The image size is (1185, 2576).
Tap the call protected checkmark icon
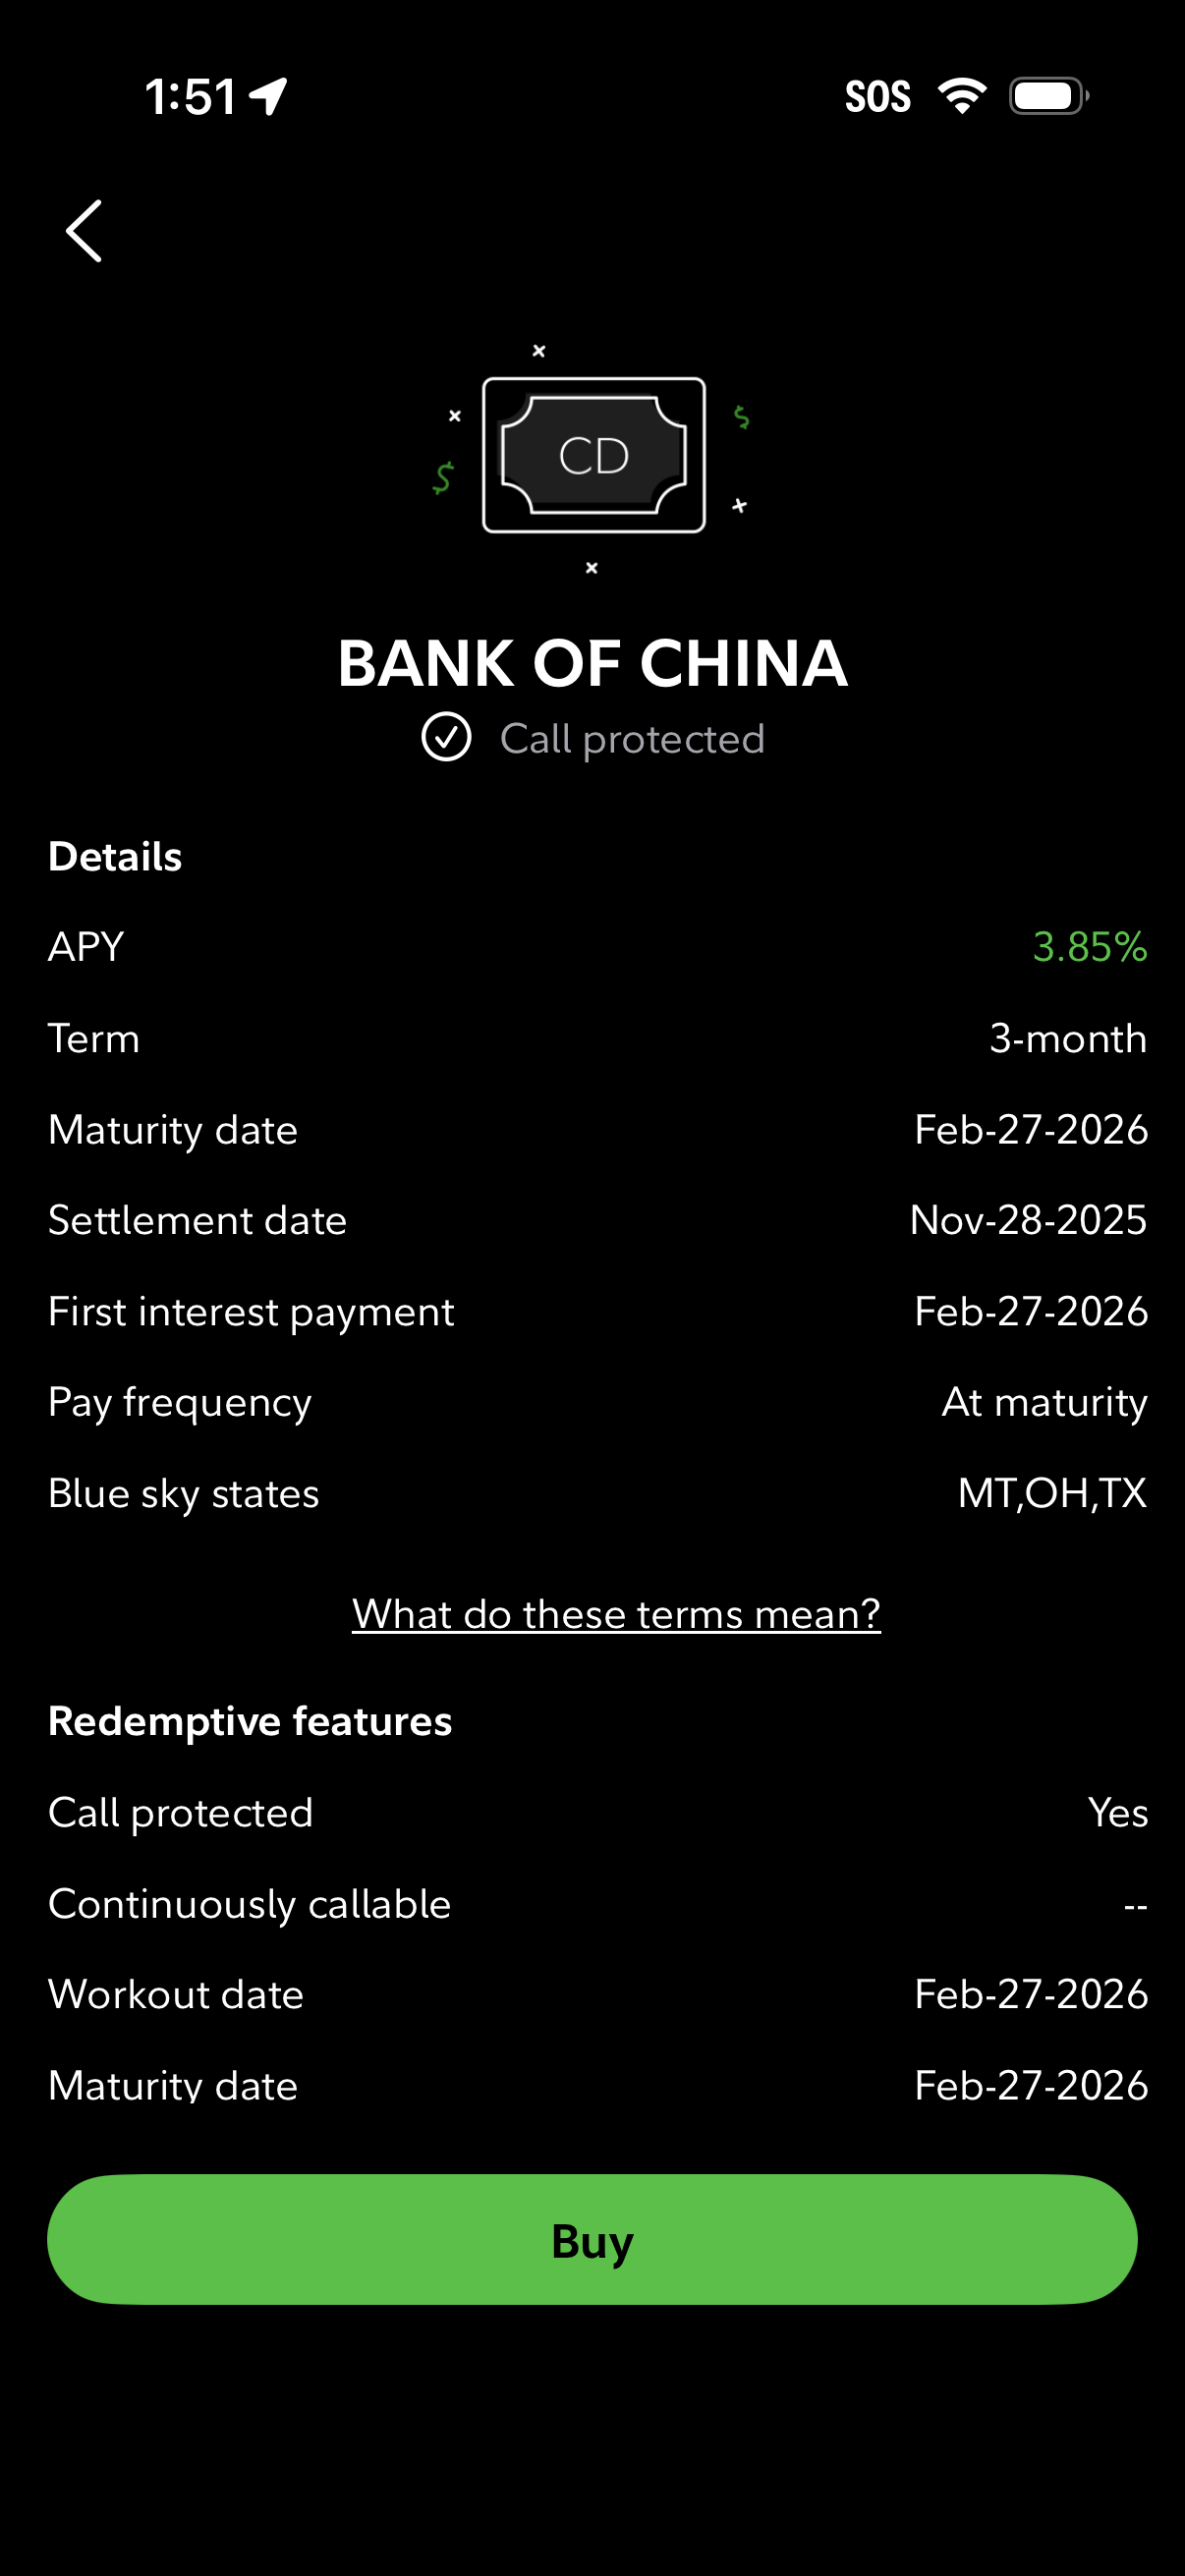[x=446, y=738]
